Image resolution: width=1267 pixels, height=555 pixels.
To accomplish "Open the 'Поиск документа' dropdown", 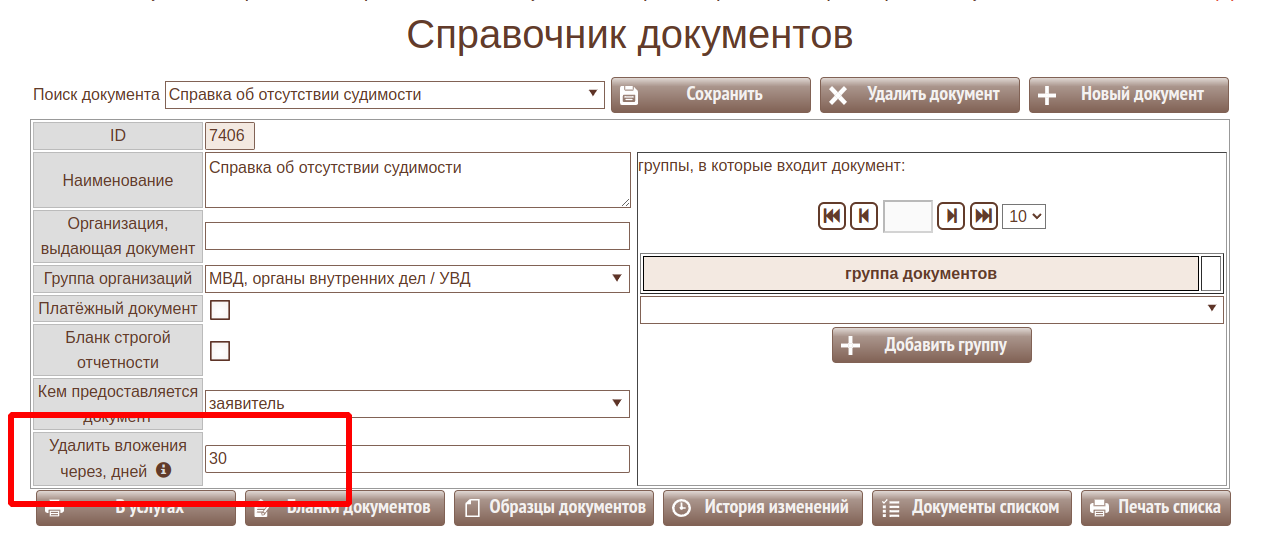I will tap(384, 95).
